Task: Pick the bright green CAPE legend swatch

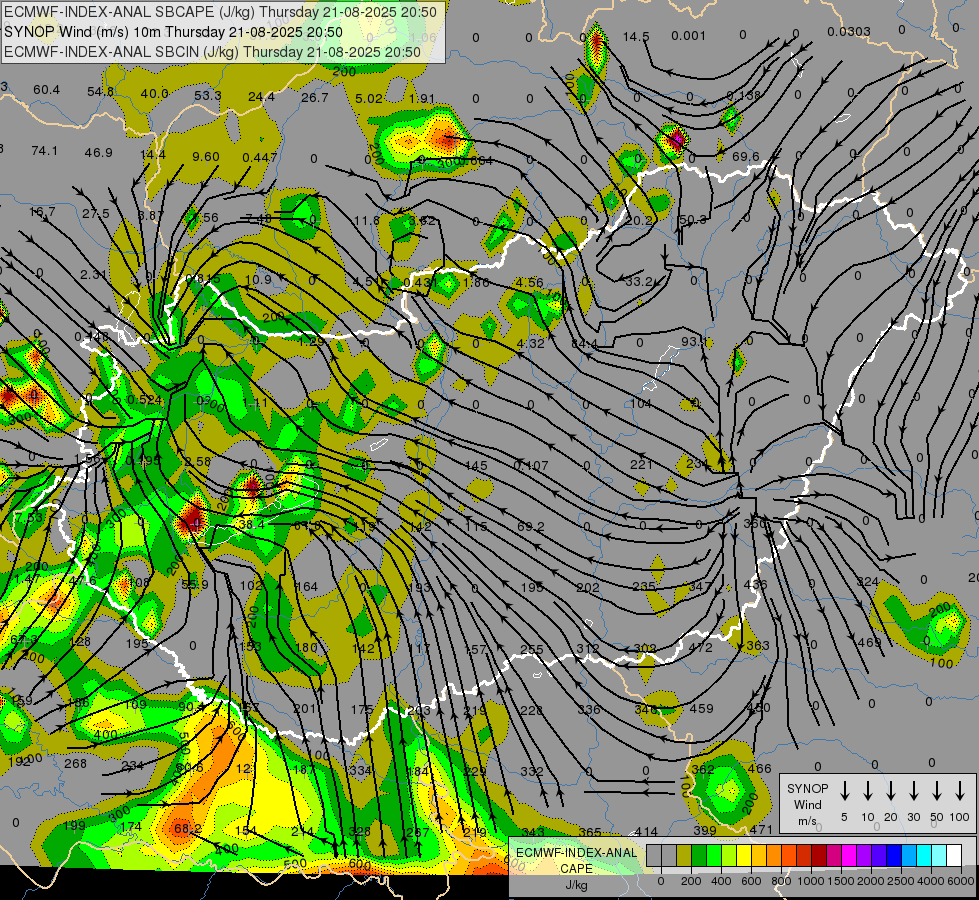Action: (x=714, y=855)
